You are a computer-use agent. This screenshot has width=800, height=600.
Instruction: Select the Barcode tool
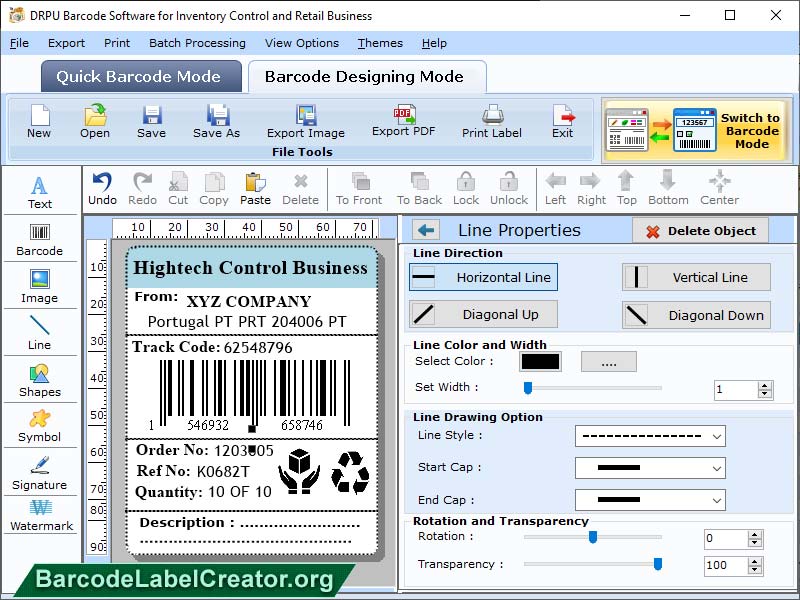tap(40, 240)
